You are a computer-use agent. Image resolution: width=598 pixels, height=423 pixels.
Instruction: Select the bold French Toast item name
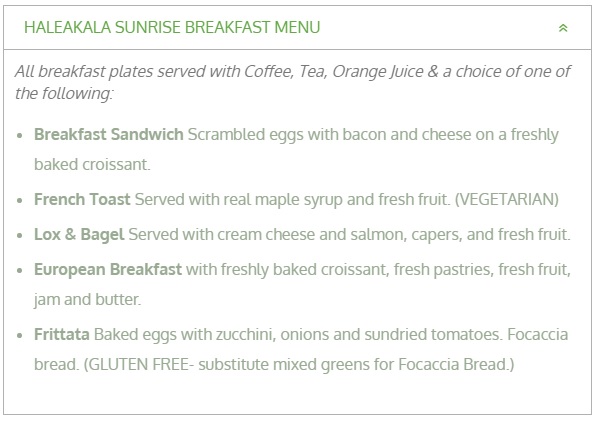82,199
